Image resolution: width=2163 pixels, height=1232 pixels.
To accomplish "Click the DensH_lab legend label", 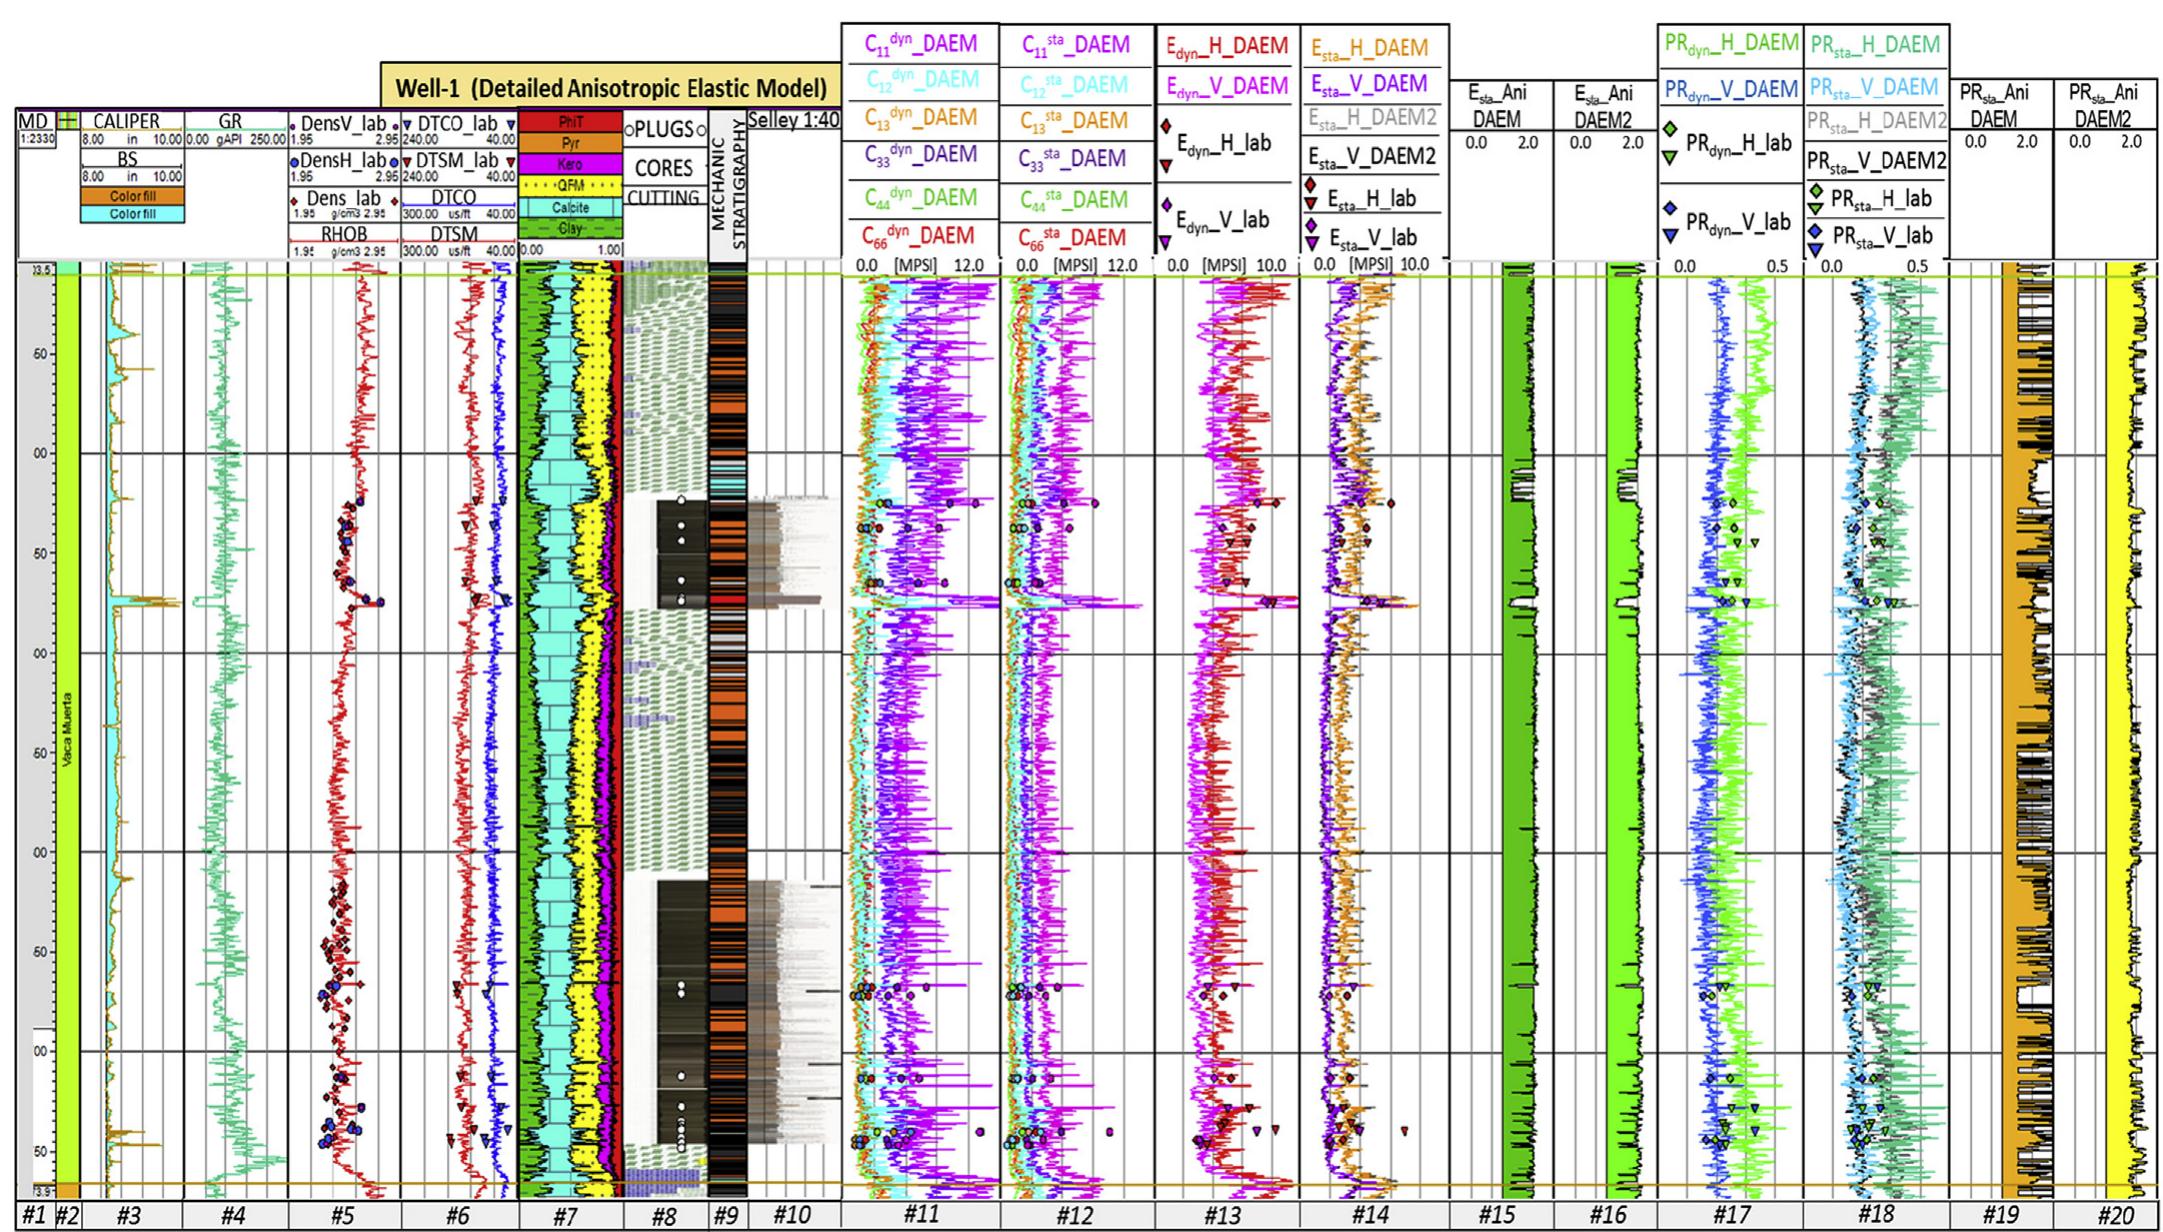I will tap(343, 160).
